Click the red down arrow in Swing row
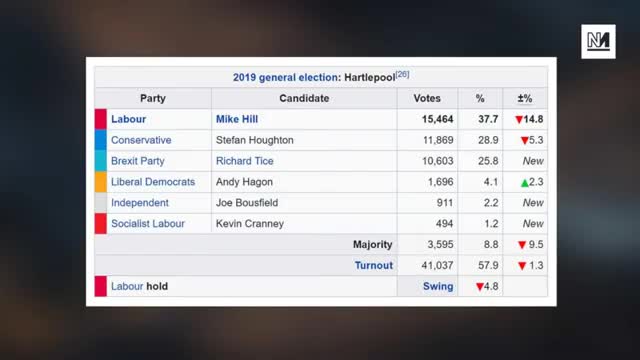Screen dimensions: 640x360 [x=480, y=287]
